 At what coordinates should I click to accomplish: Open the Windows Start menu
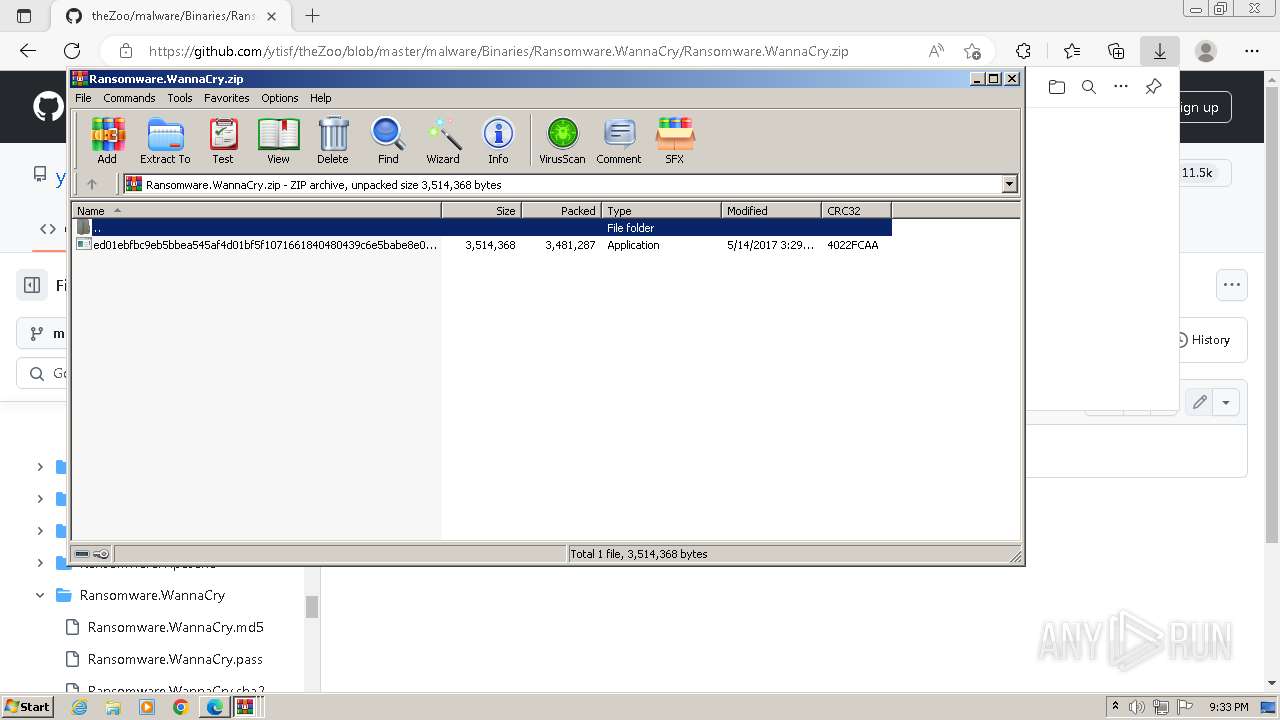(27, 706)
